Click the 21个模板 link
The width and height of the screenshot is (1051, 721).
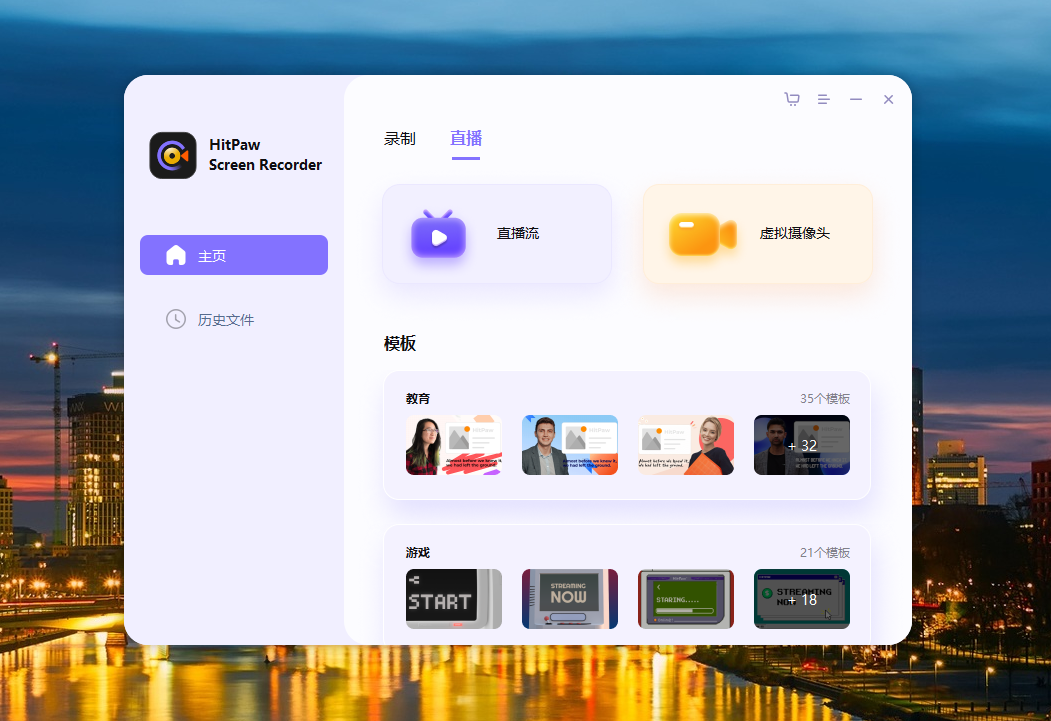pos(824,553)
